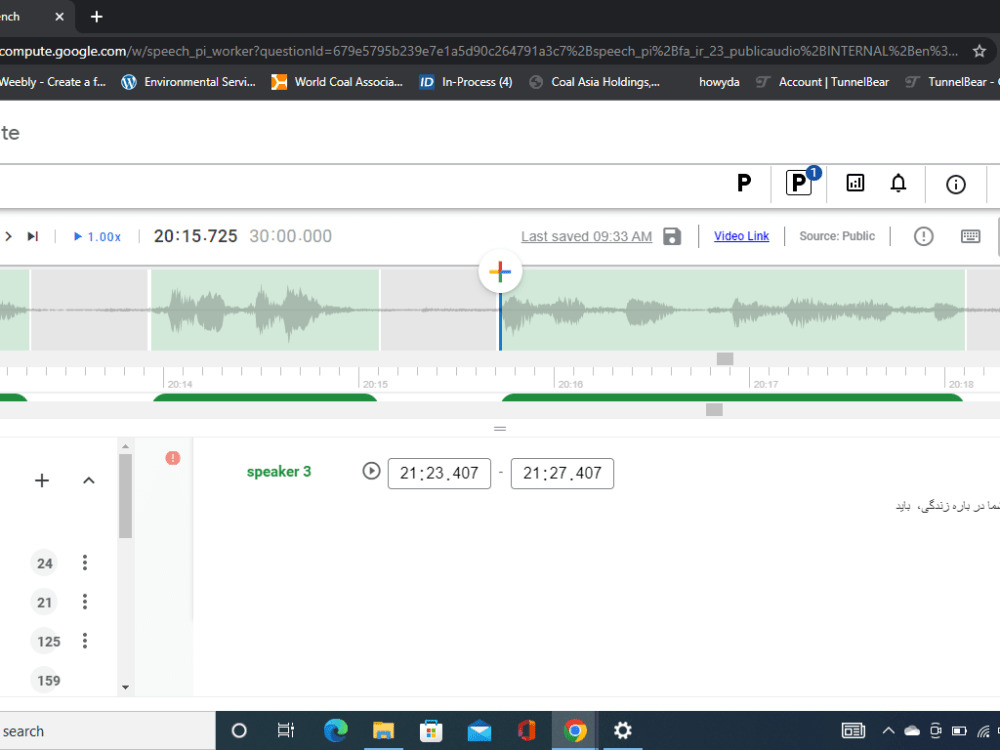Click the warning exclamation icon near keyboard icon

tap(922, 236)
